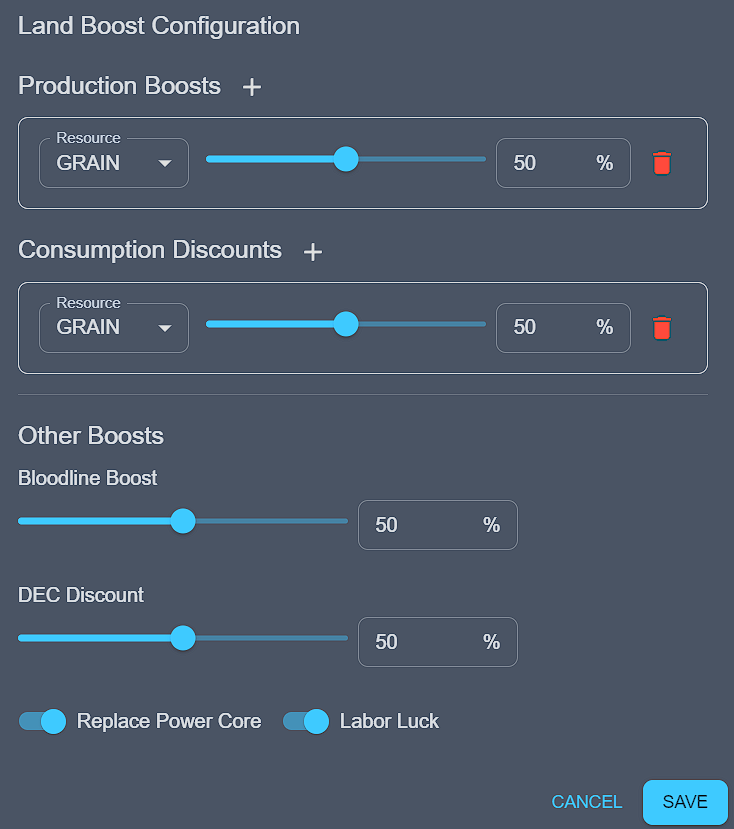Disable the Labor Luck switch
Screen dimensions: 734x829
[306, 721]
